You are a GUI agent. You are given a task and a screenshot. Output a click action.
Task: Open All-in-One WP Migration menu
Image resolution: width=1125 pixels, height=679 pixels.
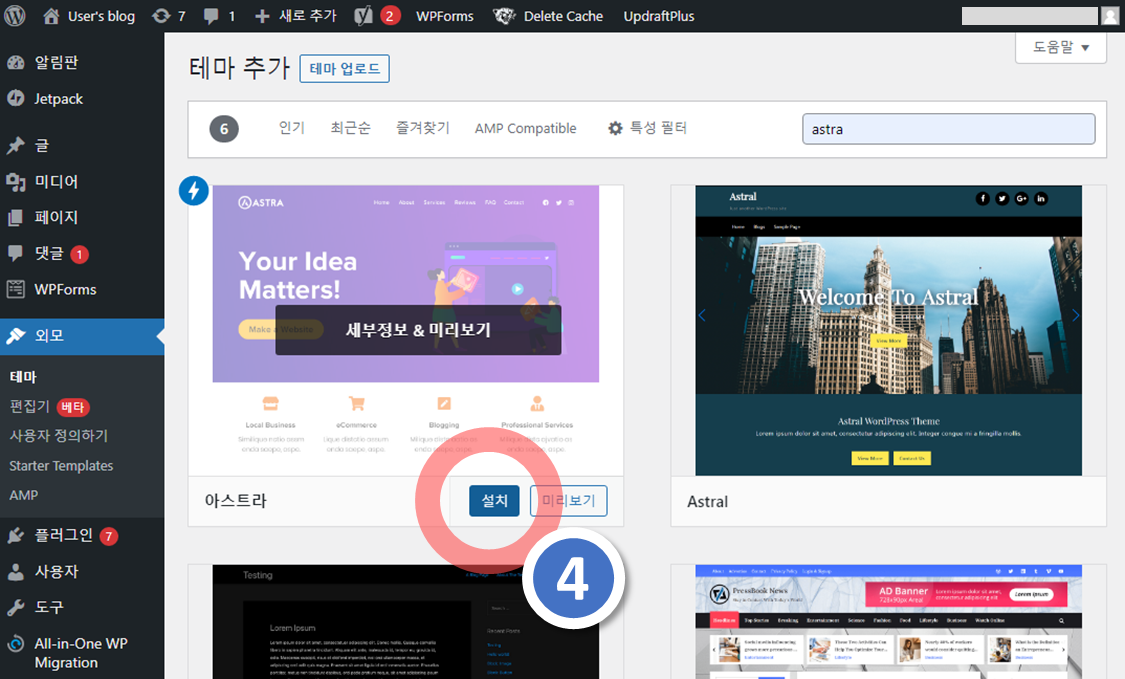click(82, 652)
